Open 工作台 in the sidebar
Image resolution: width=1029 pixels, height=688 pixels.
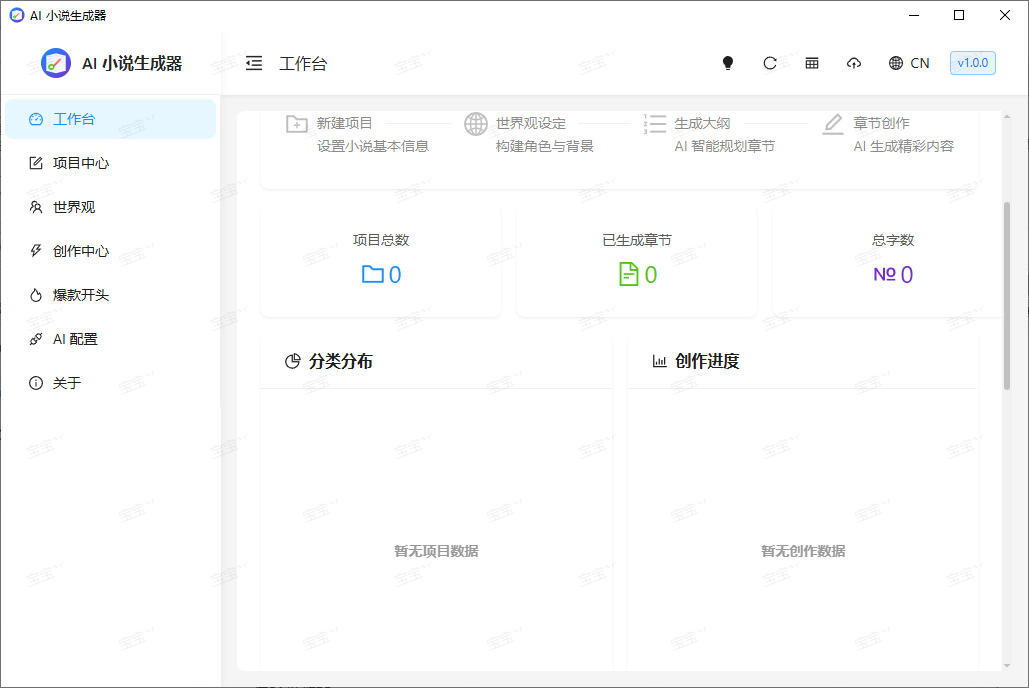click(110, 119)
